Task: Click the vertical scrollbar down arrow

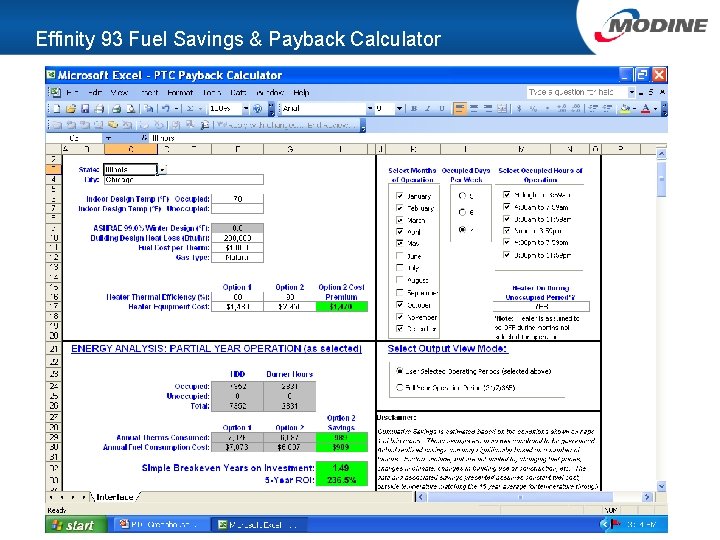Action: click(661, 486)
